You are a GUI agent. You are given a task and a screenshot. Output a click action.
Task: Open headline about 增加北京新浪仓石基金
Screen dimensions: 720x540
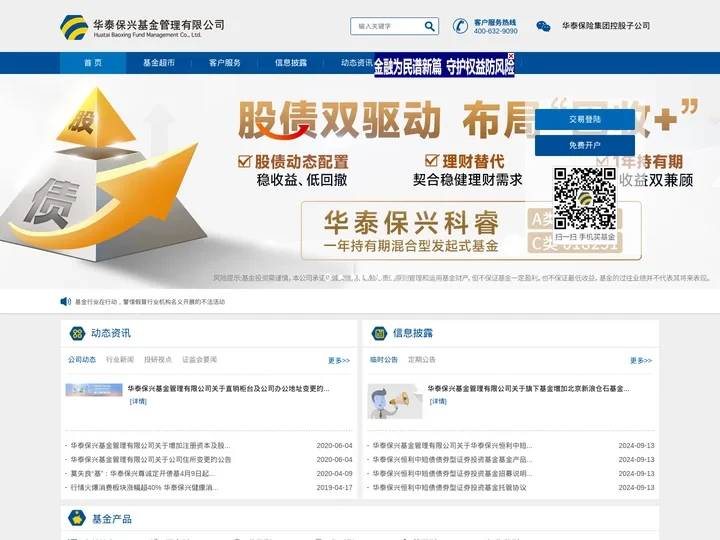tap(529, 388)
